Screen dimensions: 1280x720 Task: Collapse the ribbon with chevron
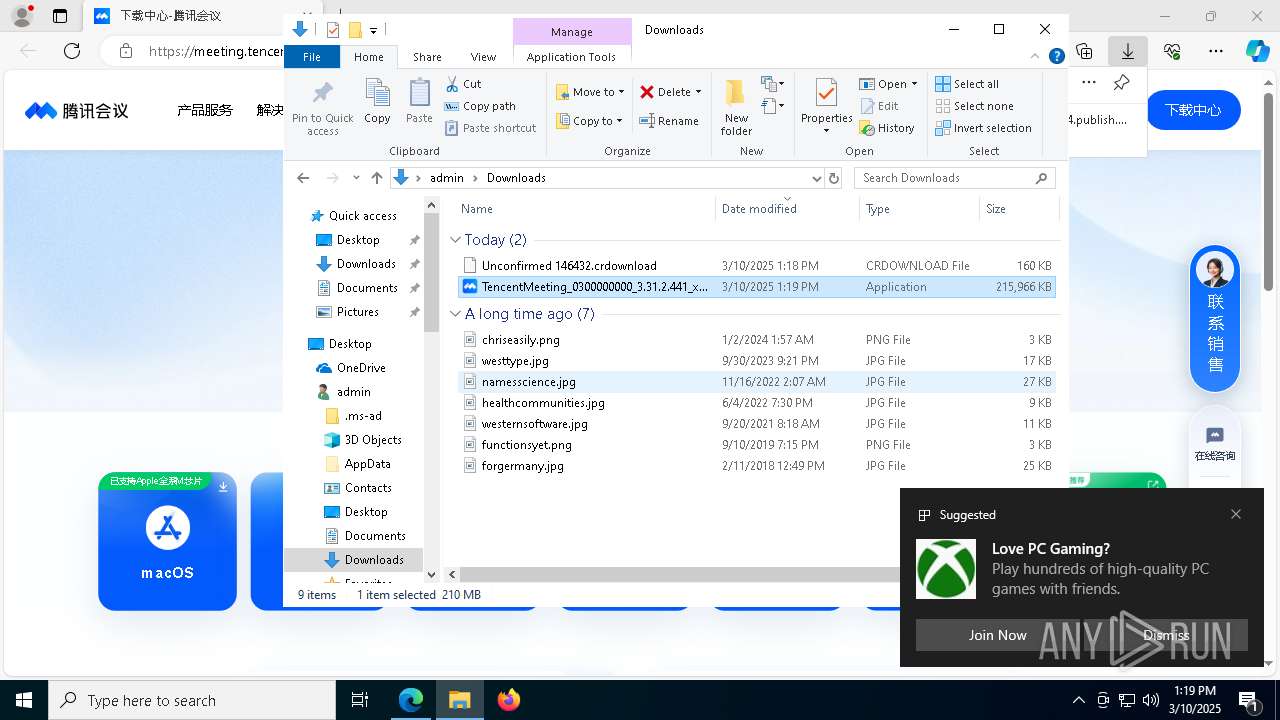(x=1036, y=57)
